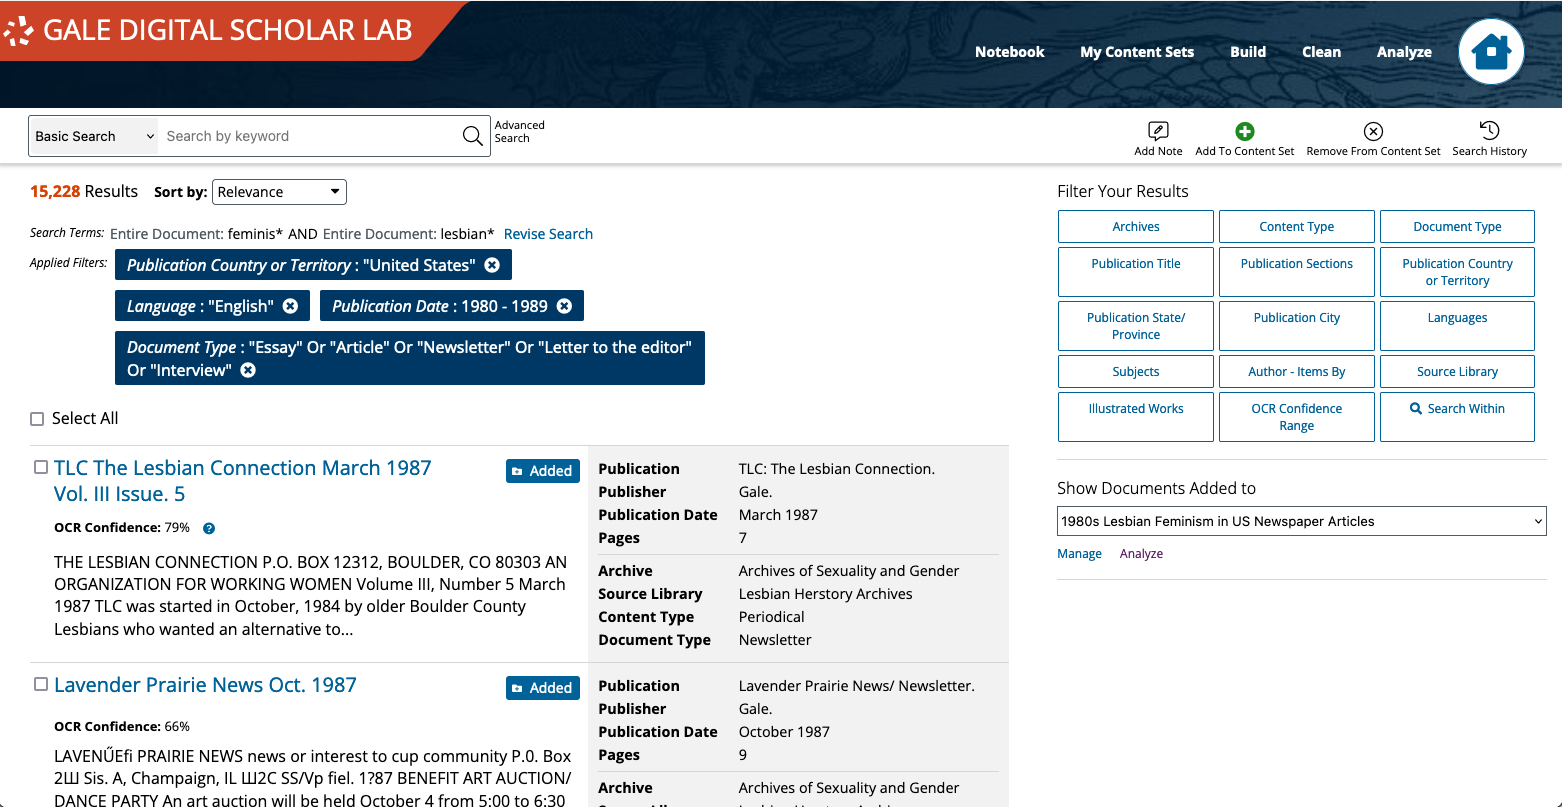The width and height of the screenshot is (1562, 807).
Task: Go to the home page icon
Action: point(1491,51)
